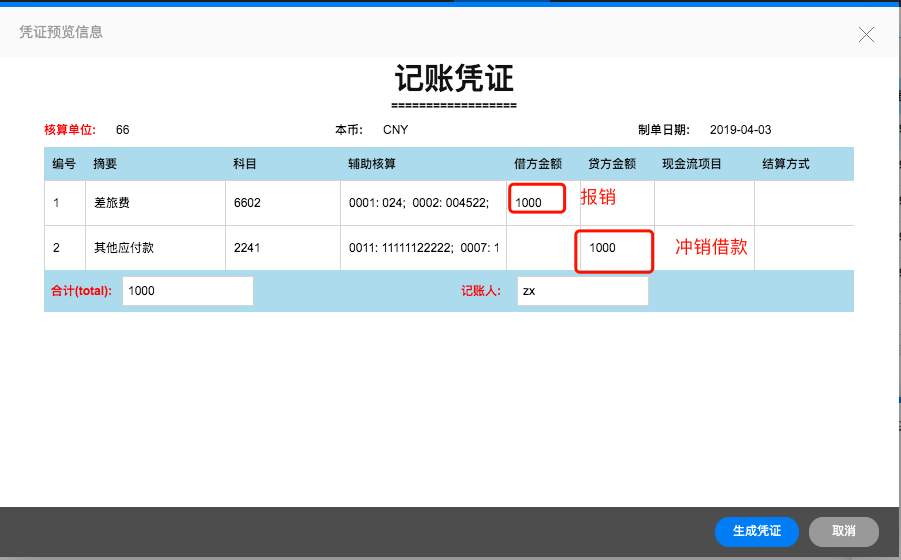The width and height of the screenshot is (901, 560).
Task: Select the 差旅费 summary cell
Action: point(155,203)
